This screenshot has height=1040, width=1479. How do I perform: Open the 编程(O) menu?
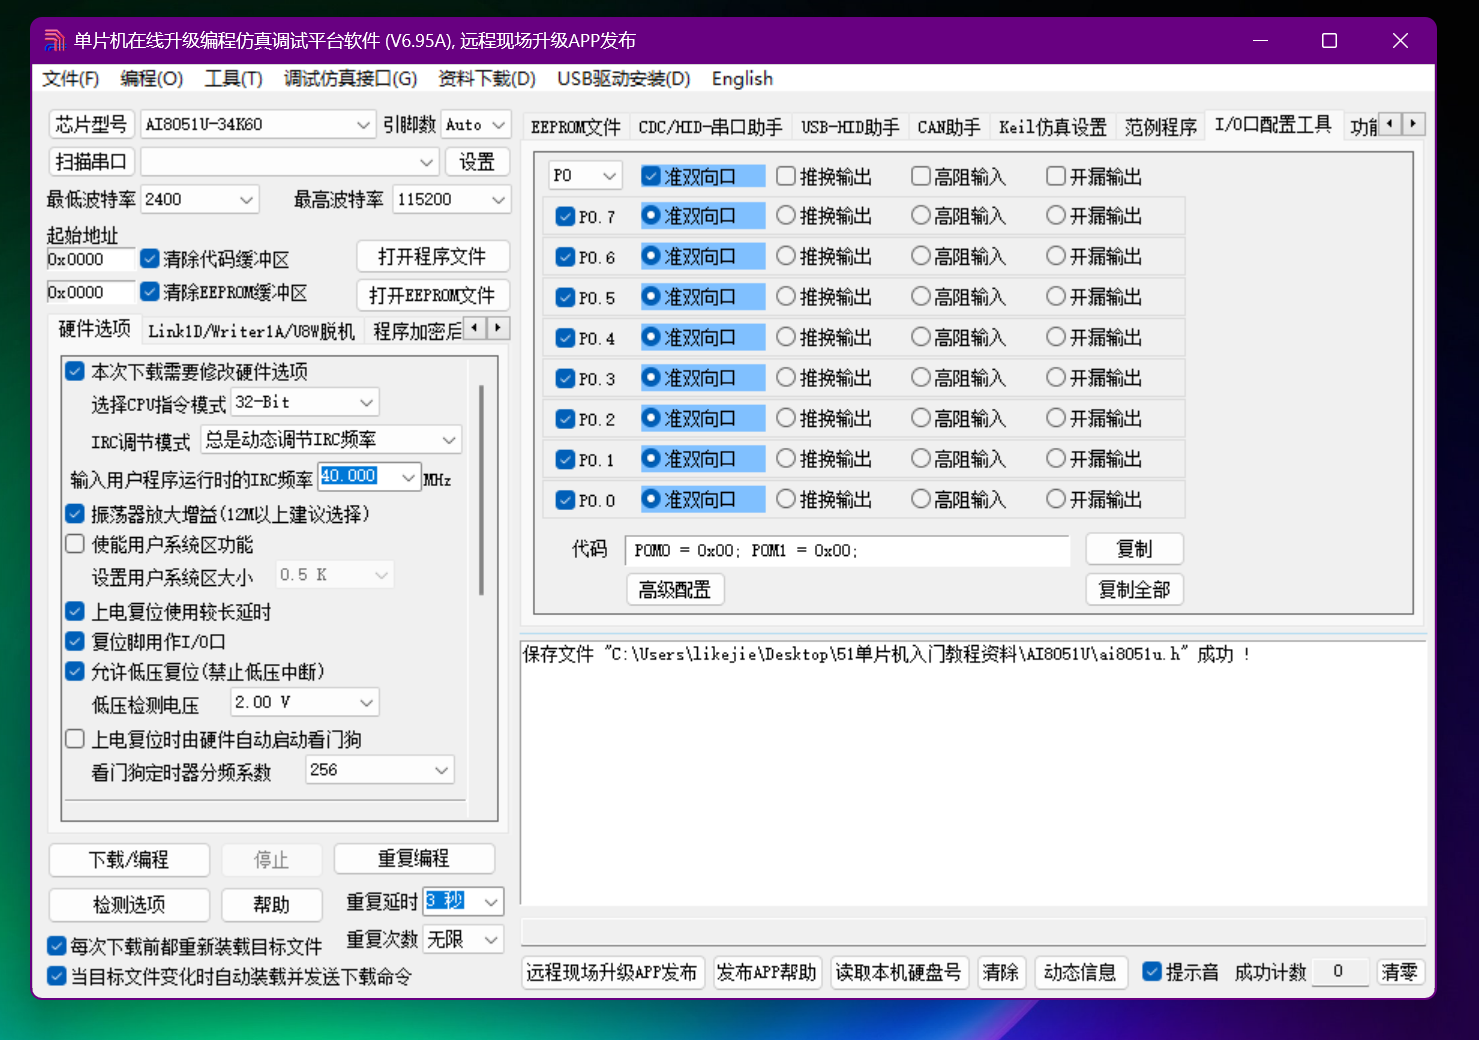pyautogui.click(x=152, y=79)
